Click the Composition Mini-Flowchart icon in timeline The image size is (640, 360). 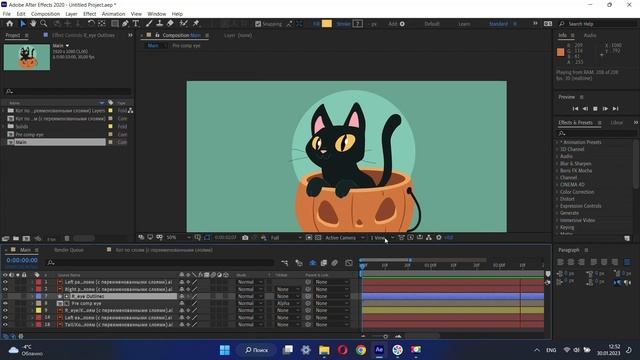click(284, 263)
